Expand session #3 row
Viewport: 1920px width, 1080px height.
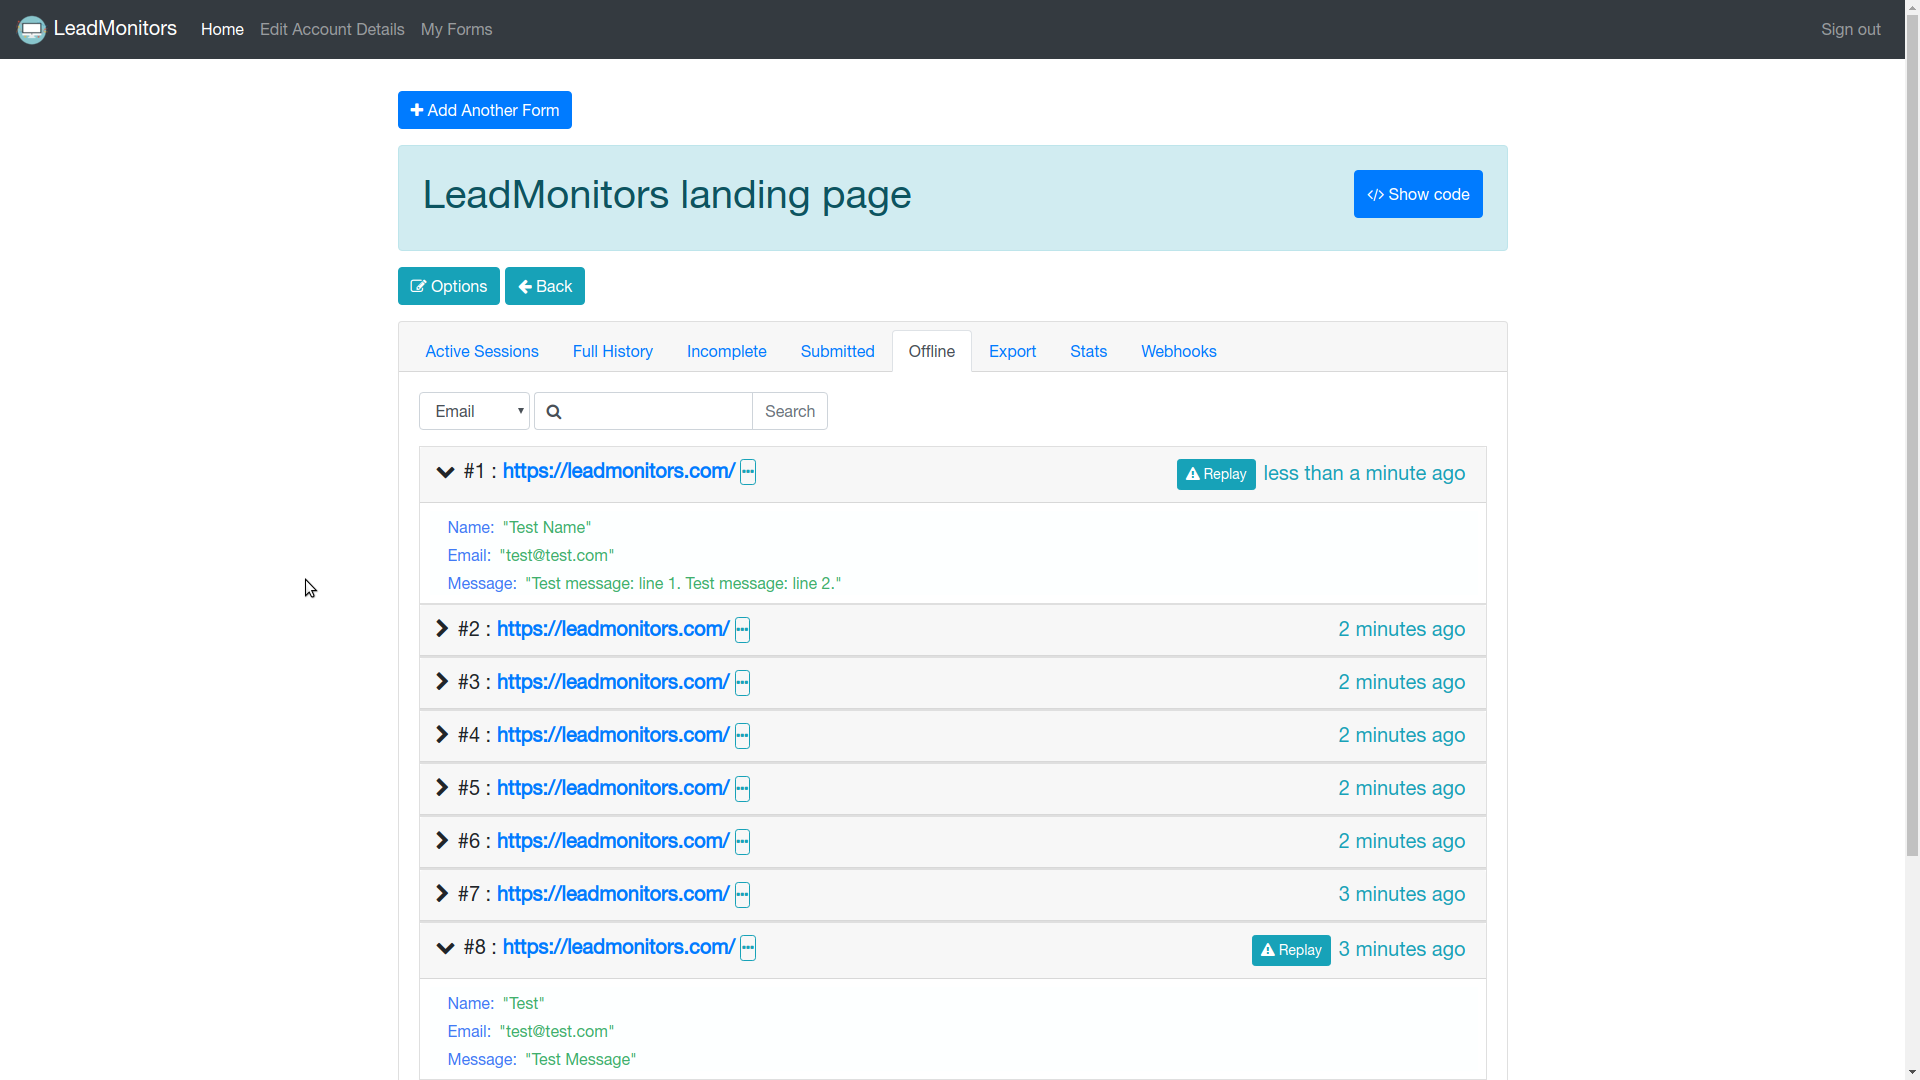[442, 681]
